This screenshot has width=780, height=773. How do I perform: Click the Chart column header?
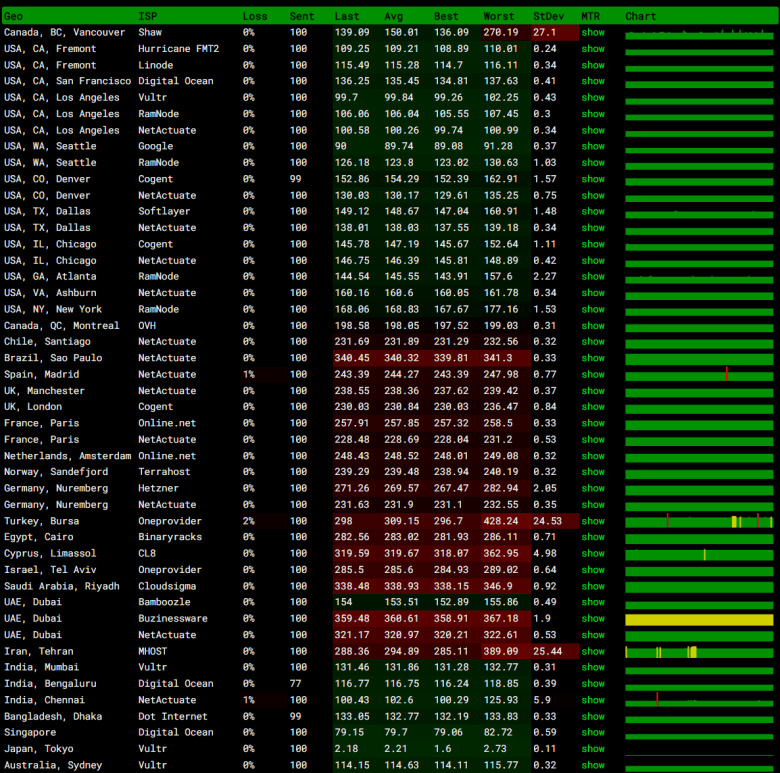pyautogui.click(x=641, y=16)
